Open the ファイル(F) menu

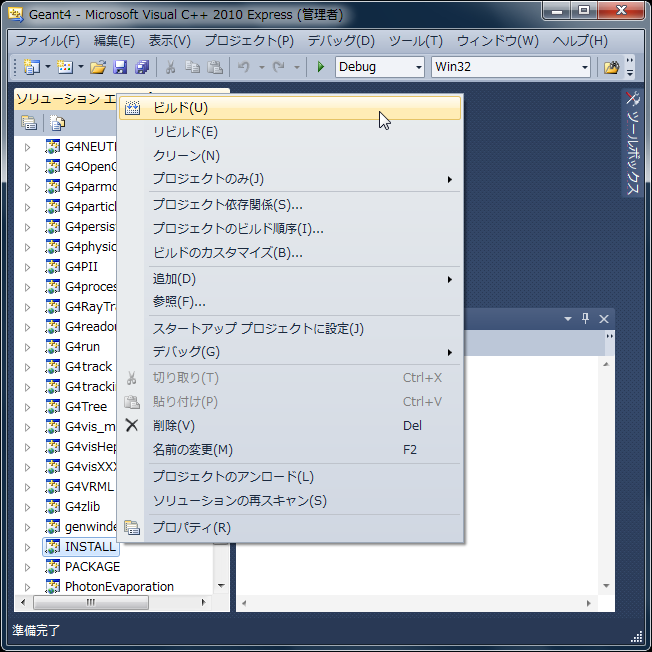coord(47,41)
